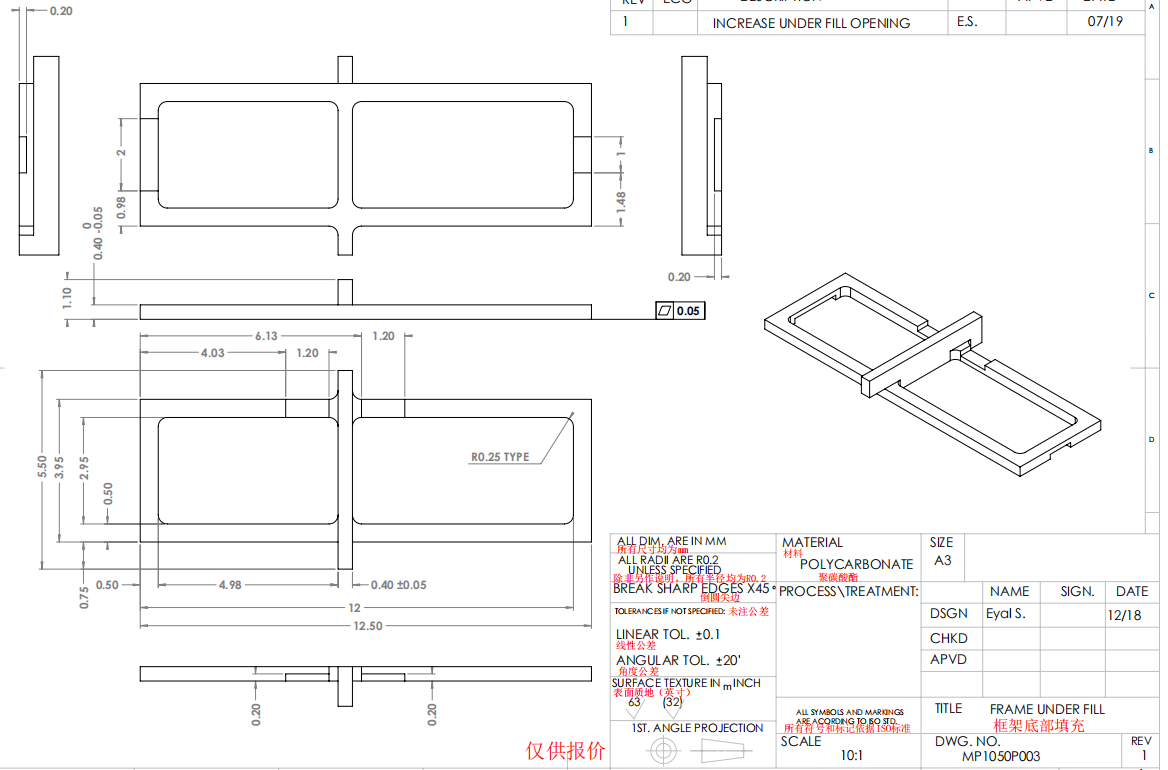This screenshot has height=770, width=1168.
Task: Select the '1.10' height dimension
Action: pos(67,298)
